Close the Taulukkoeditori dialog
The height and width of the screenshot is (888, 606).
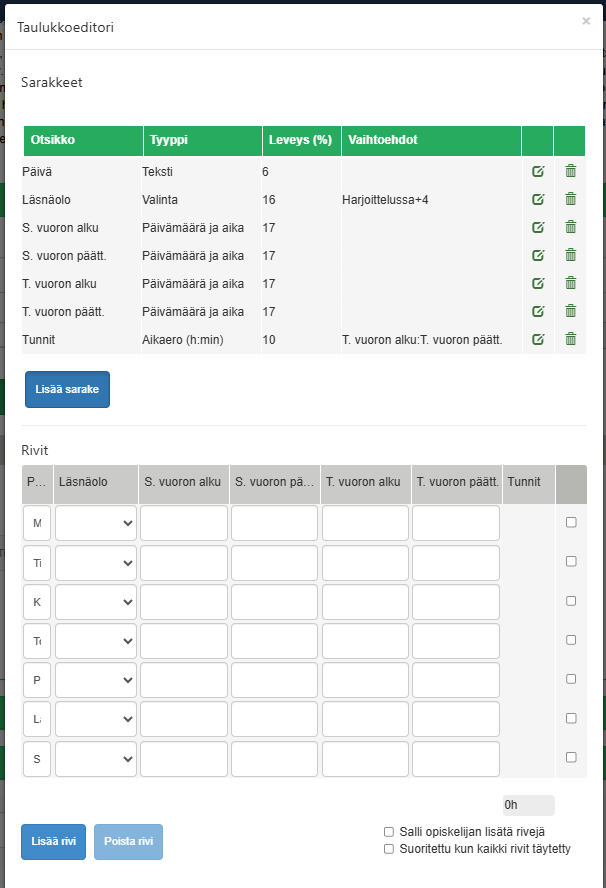tap(586, 21)
